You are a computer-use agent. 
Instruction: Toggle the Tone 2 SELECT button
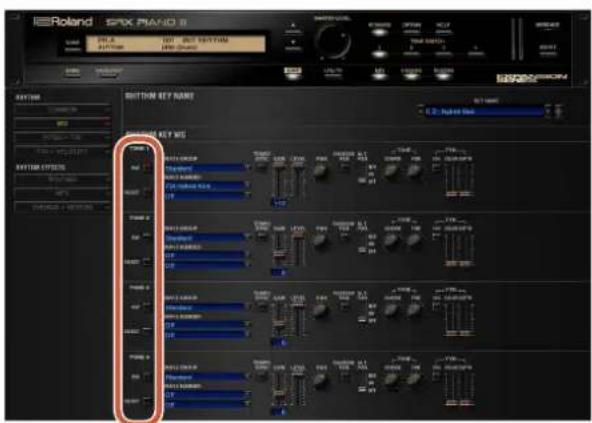click(x=147, y=261)
